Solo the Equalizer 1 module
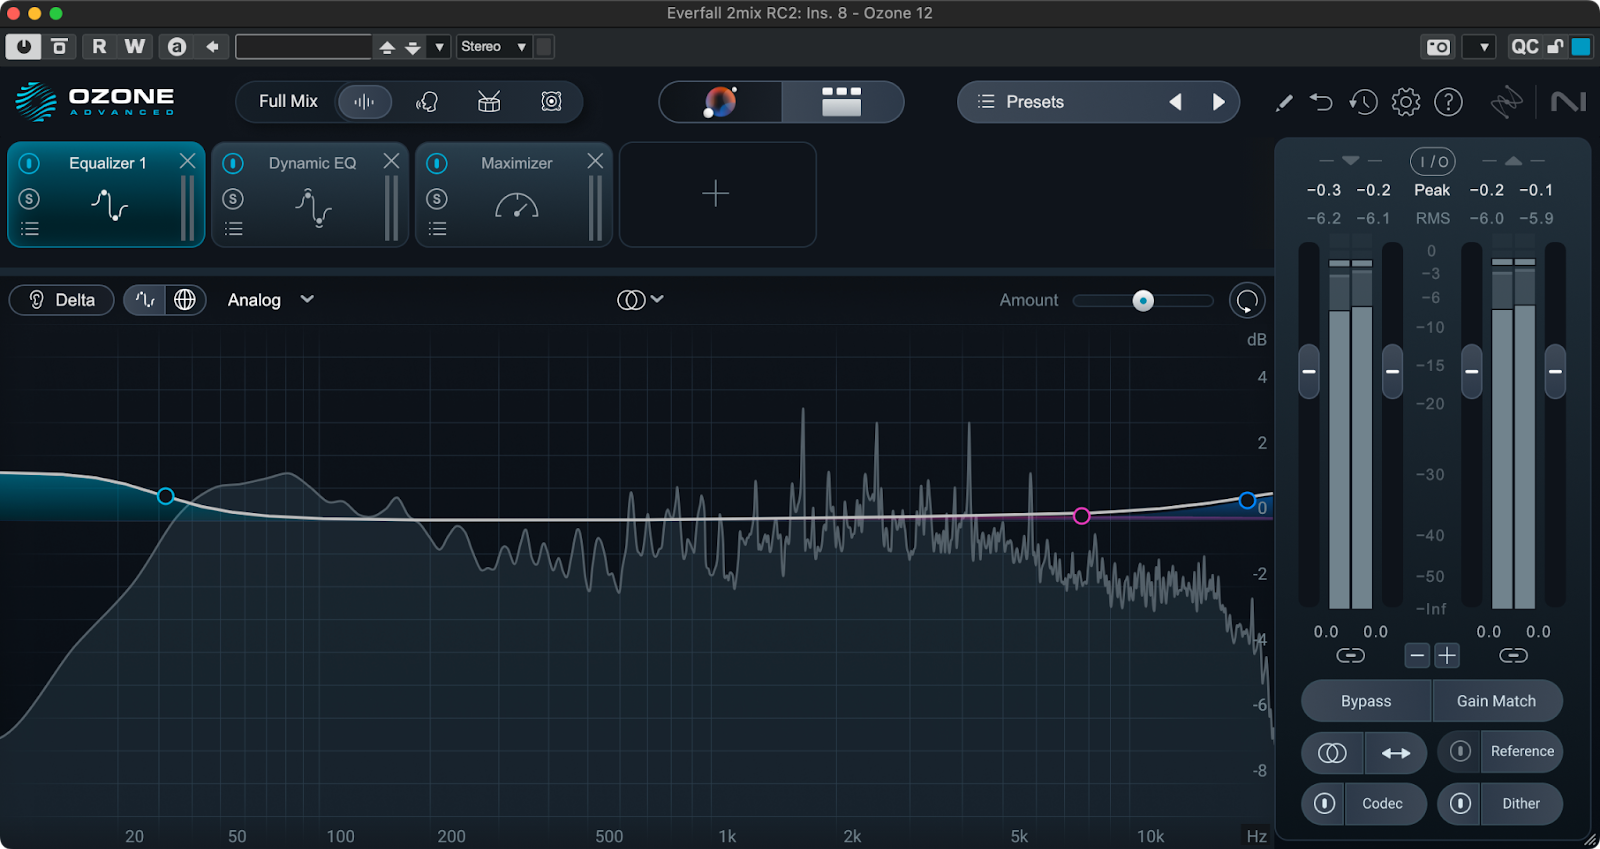 click(x=29, y=199)
